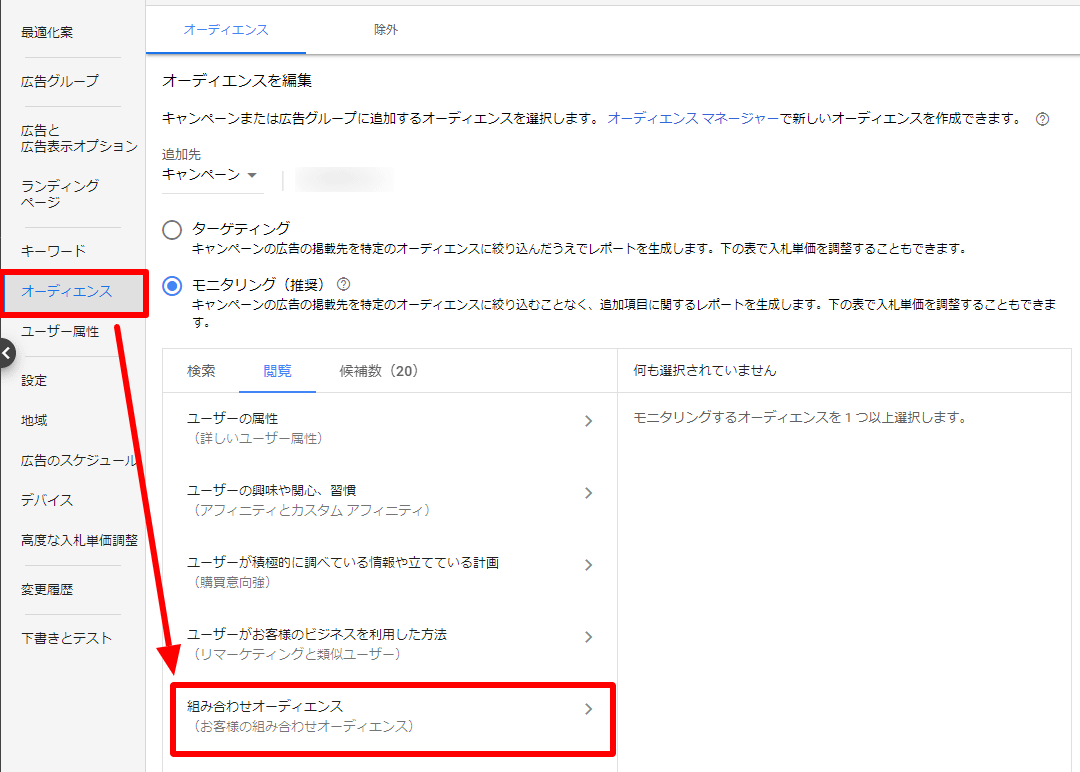Switch to the 検索 tab
This screenshot has width=1080, height=772.
tap(201, 371)
